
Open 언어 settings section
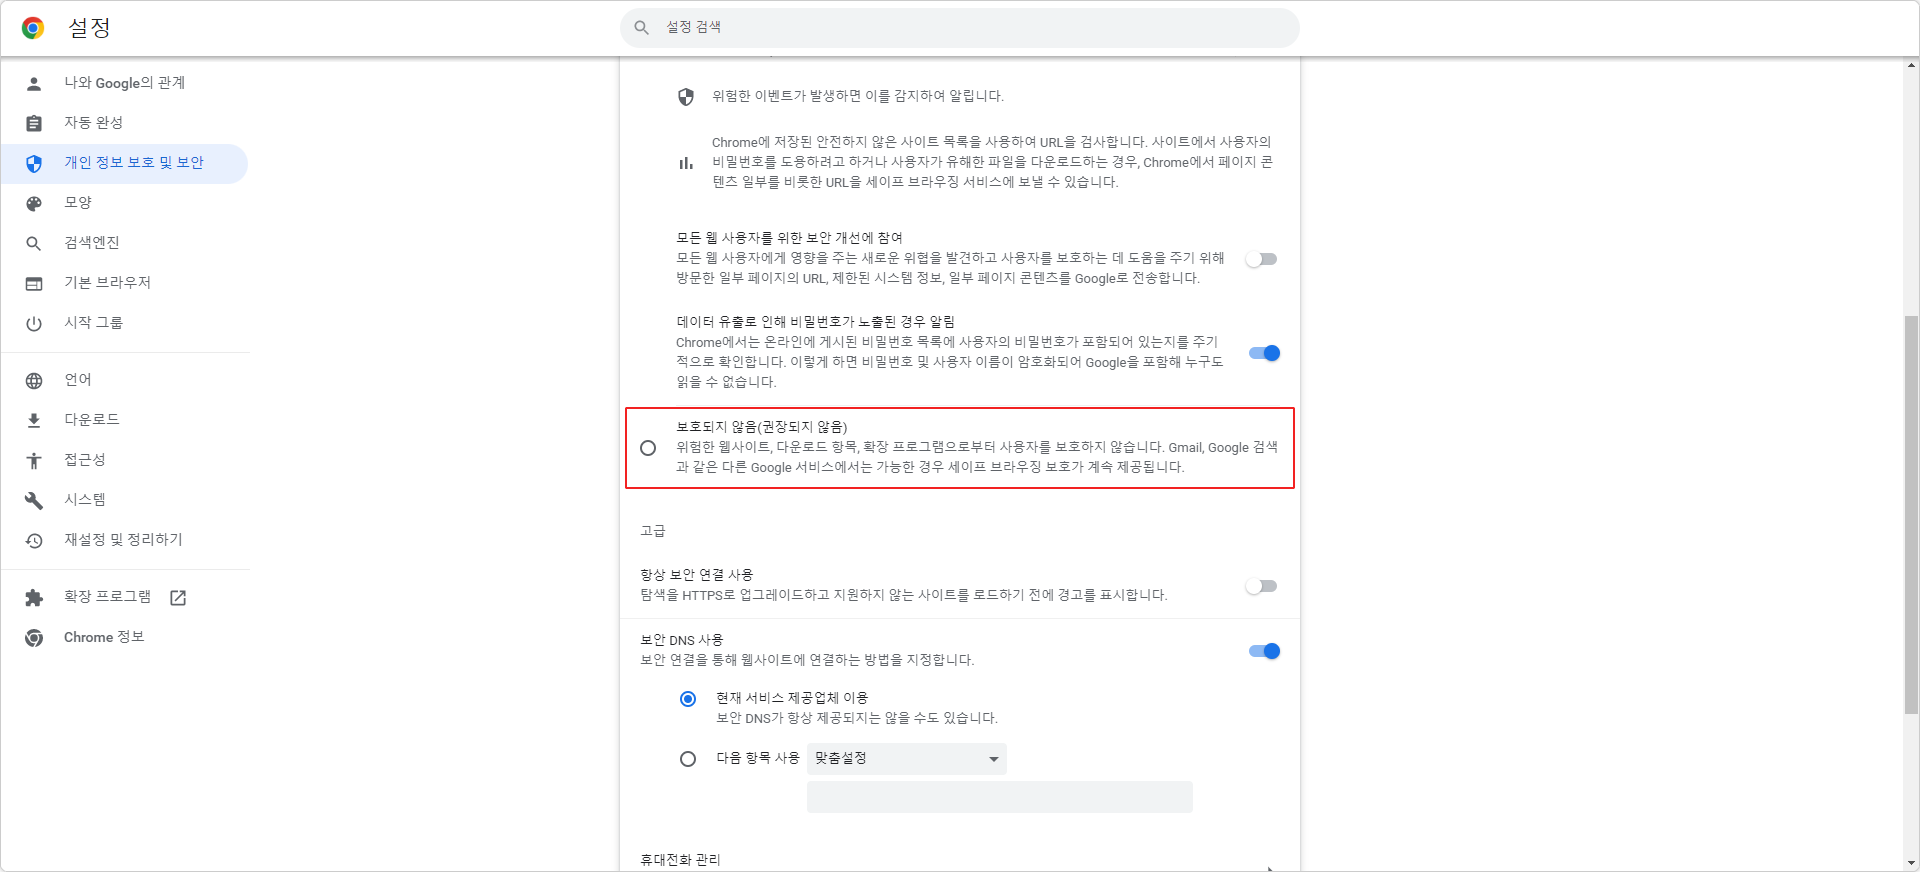[125, 380]
